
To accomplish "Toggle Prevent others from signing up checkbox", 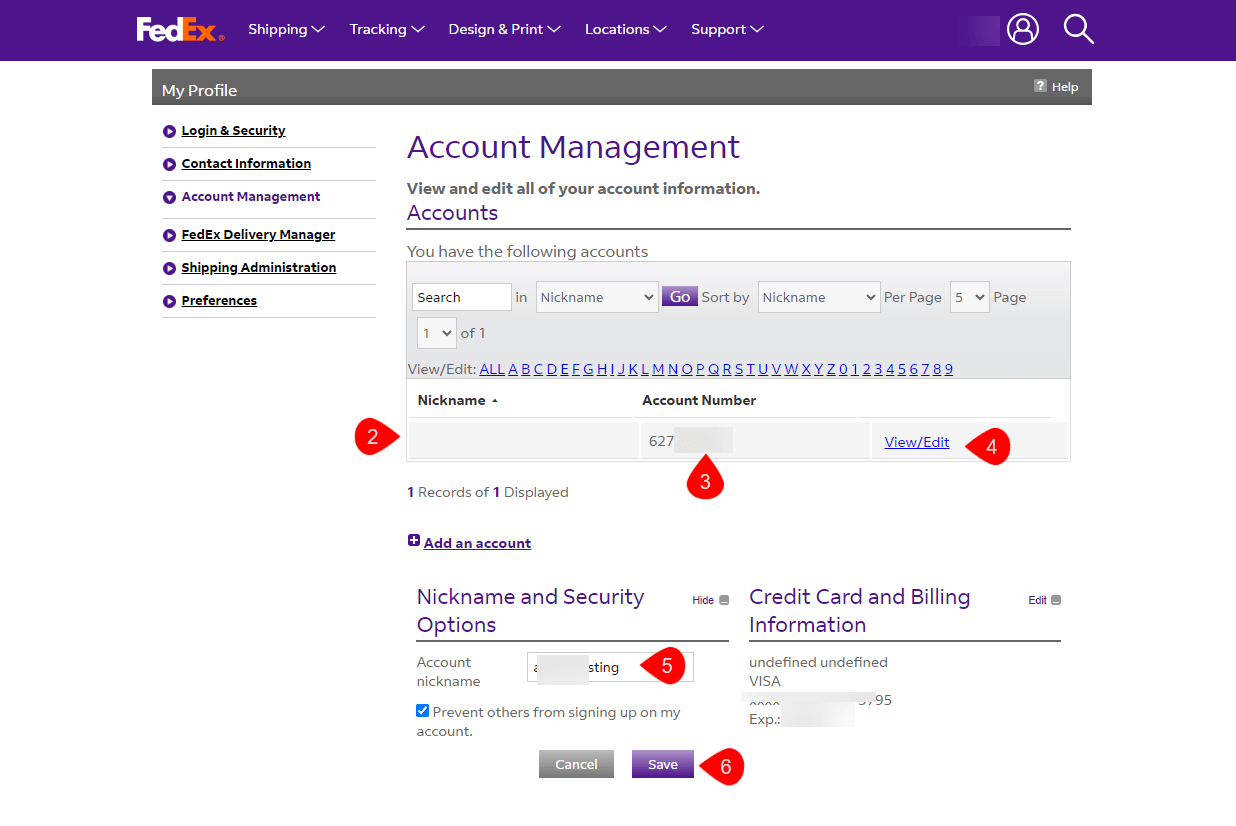I will [x=423, y=711].
